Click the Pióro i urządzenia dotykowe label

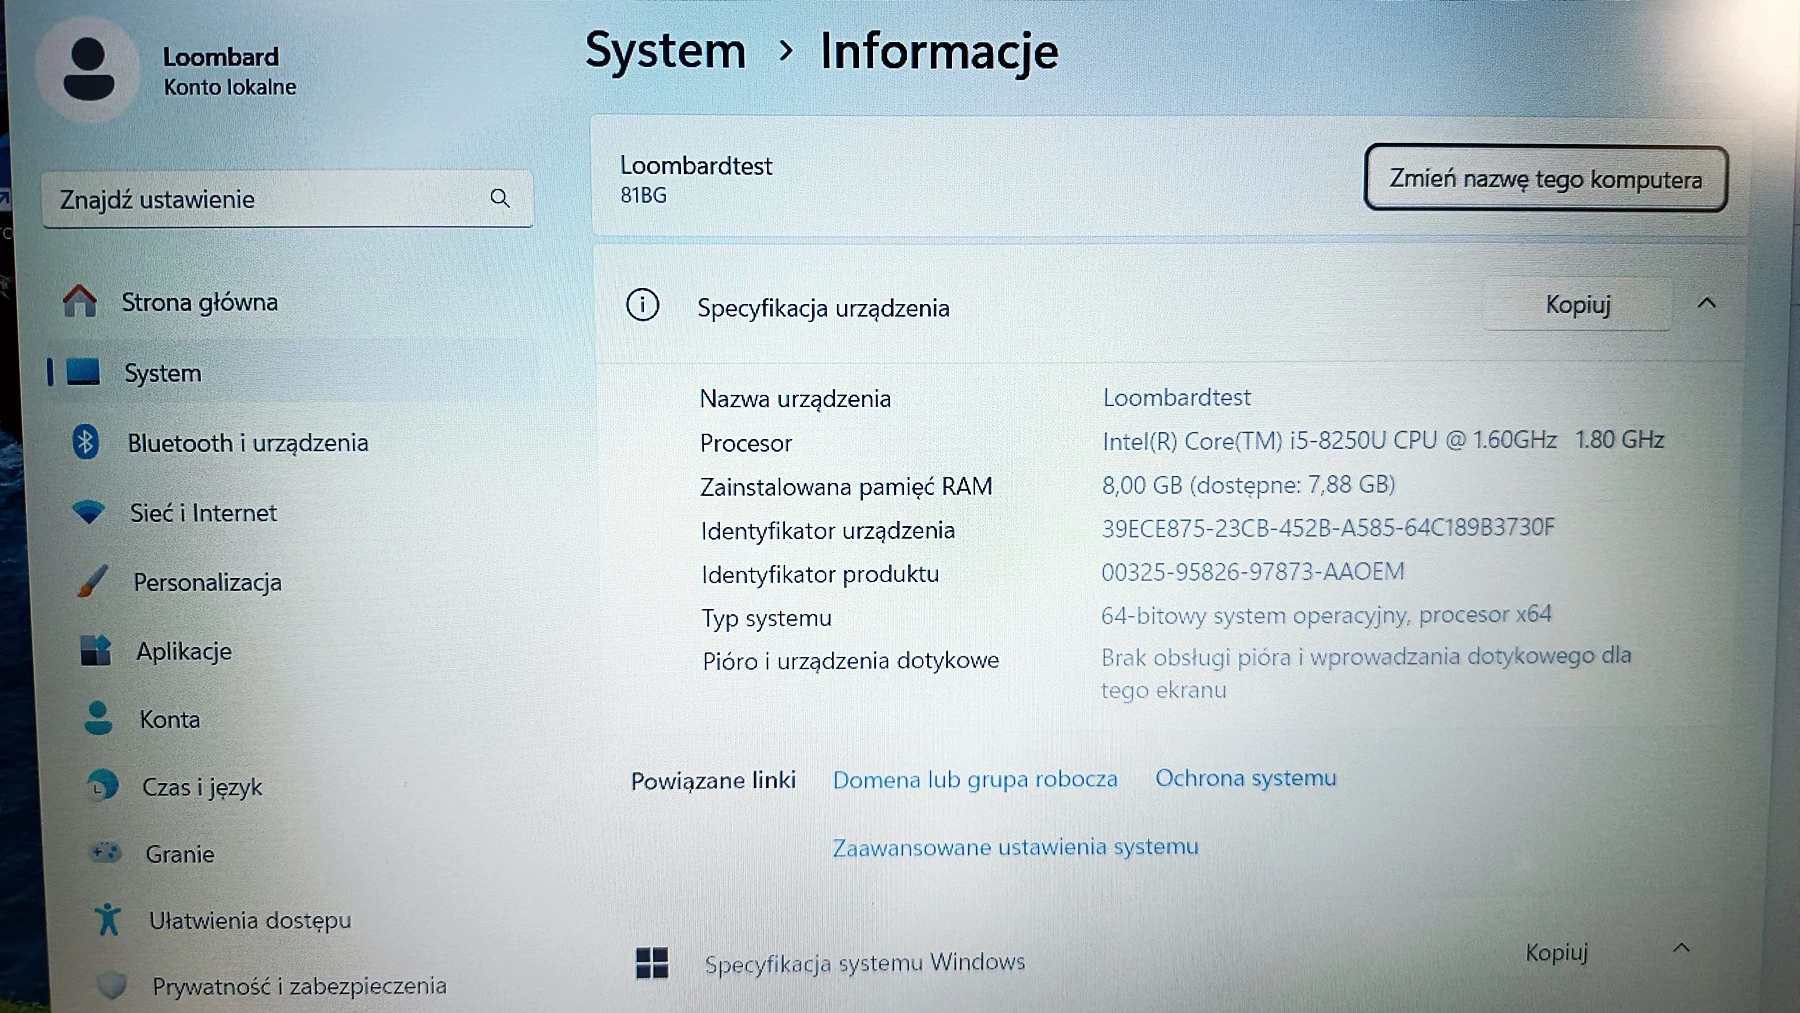pos(851,661)
